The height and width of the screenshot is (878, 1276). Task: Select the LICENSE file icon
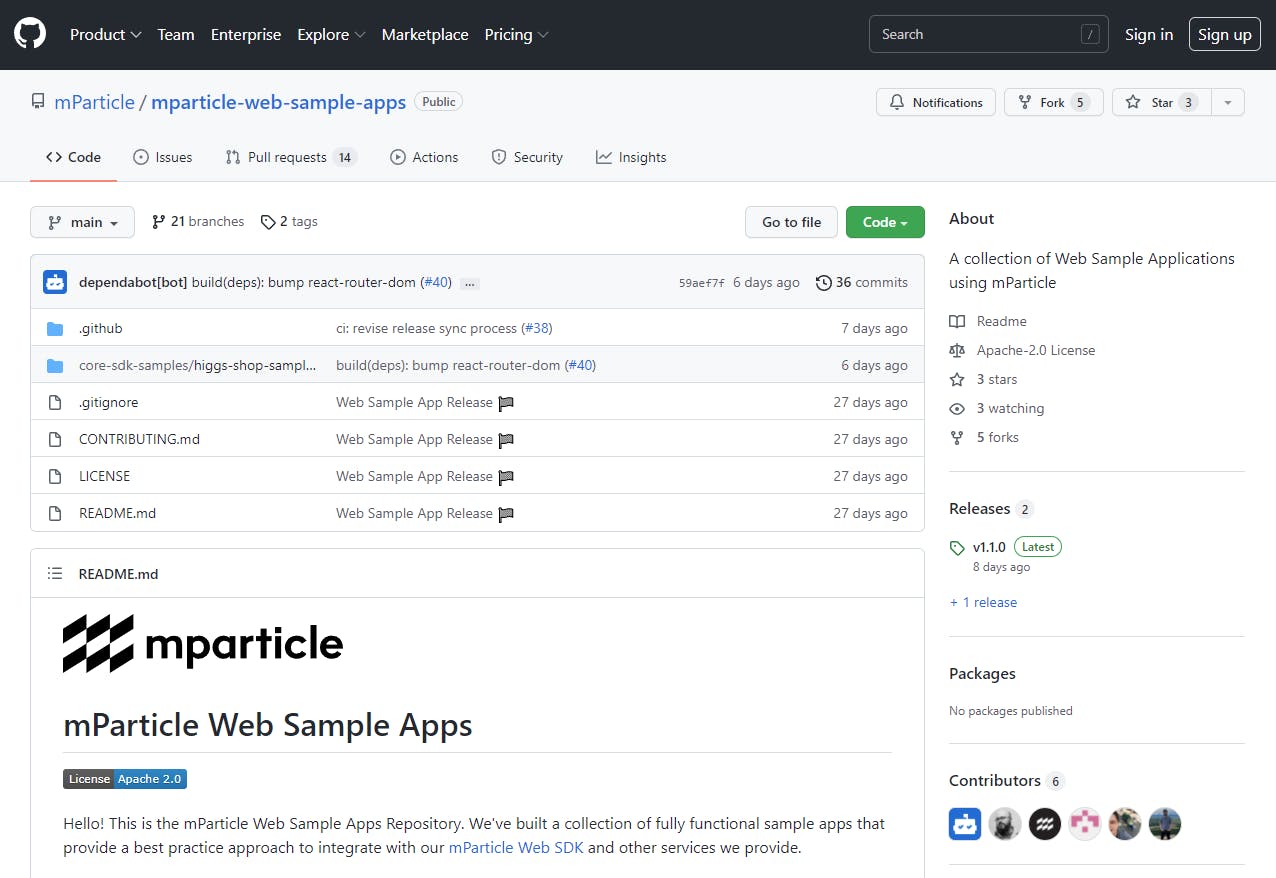coord(55,476)
